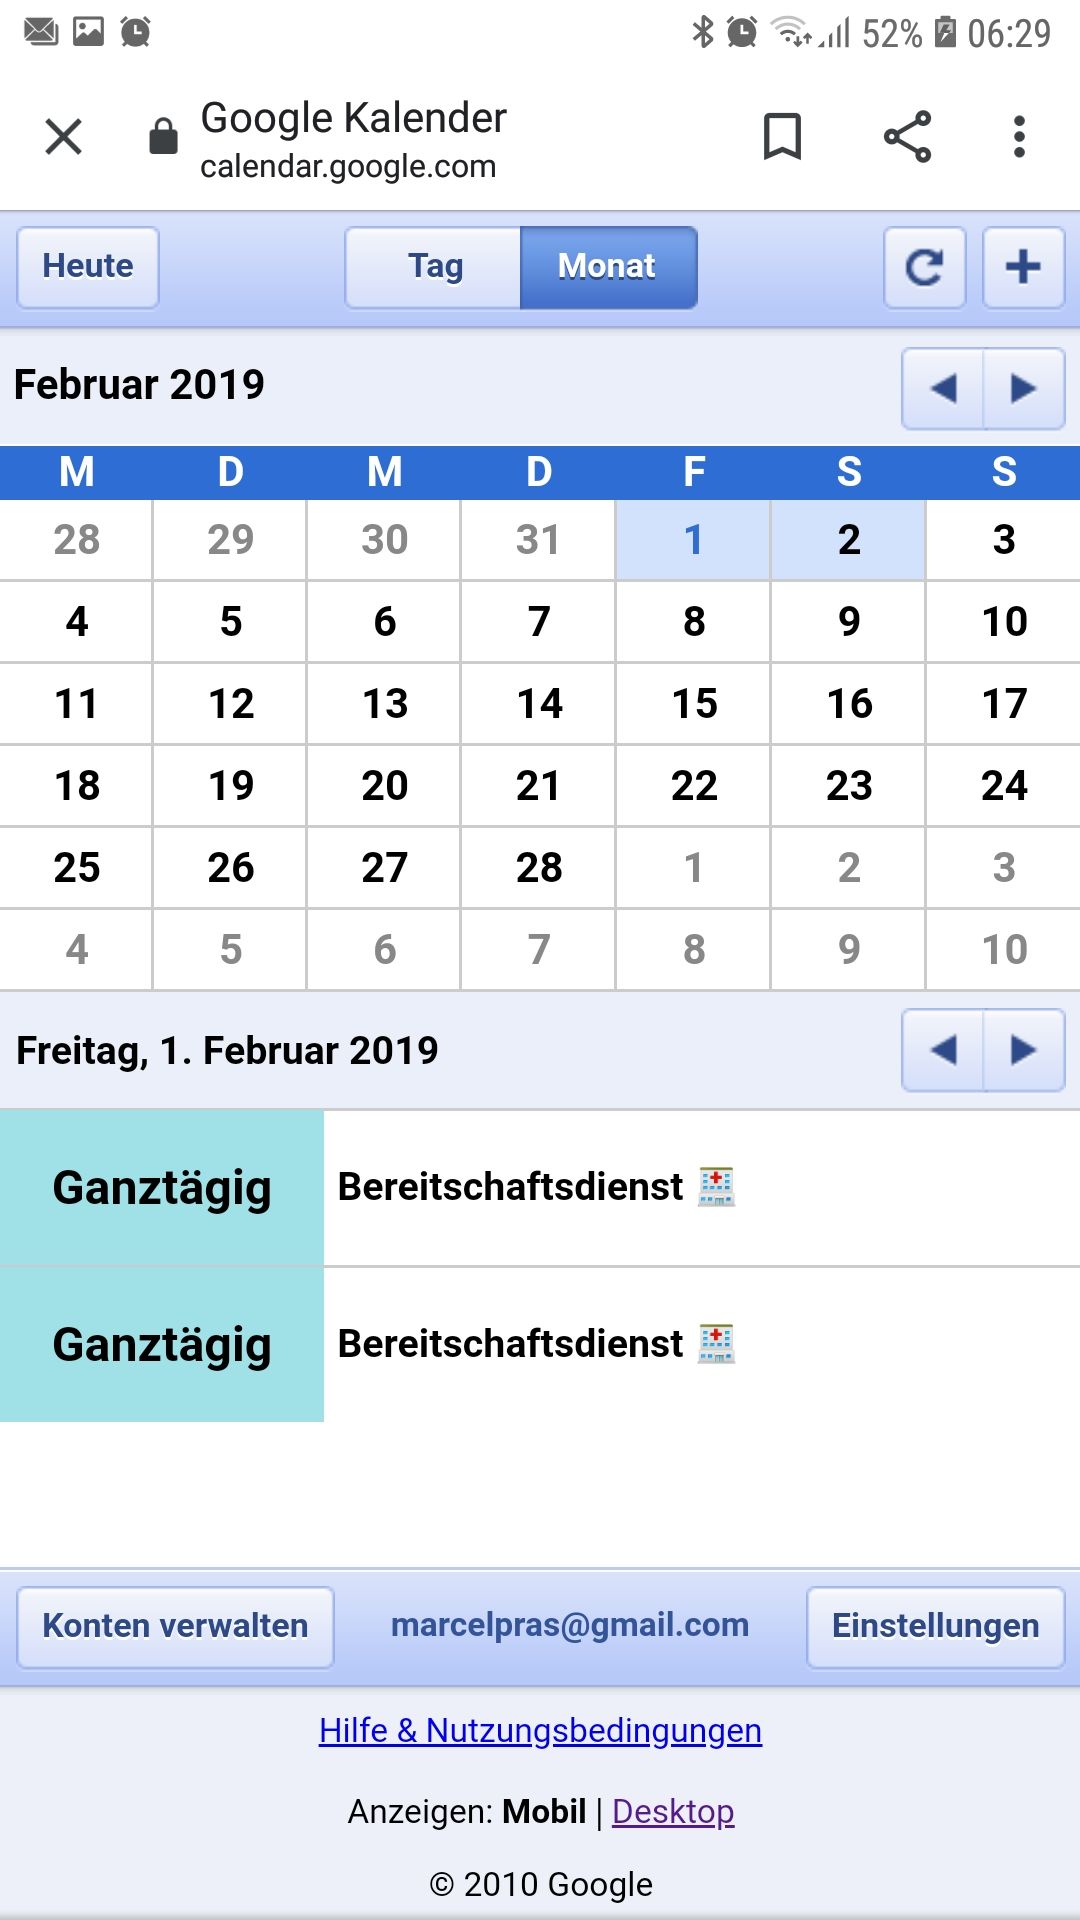Open the Hilfe & Nutzungsbedingungen link
Viewport: 1080px width, 1920px height.
[540, 1730]
